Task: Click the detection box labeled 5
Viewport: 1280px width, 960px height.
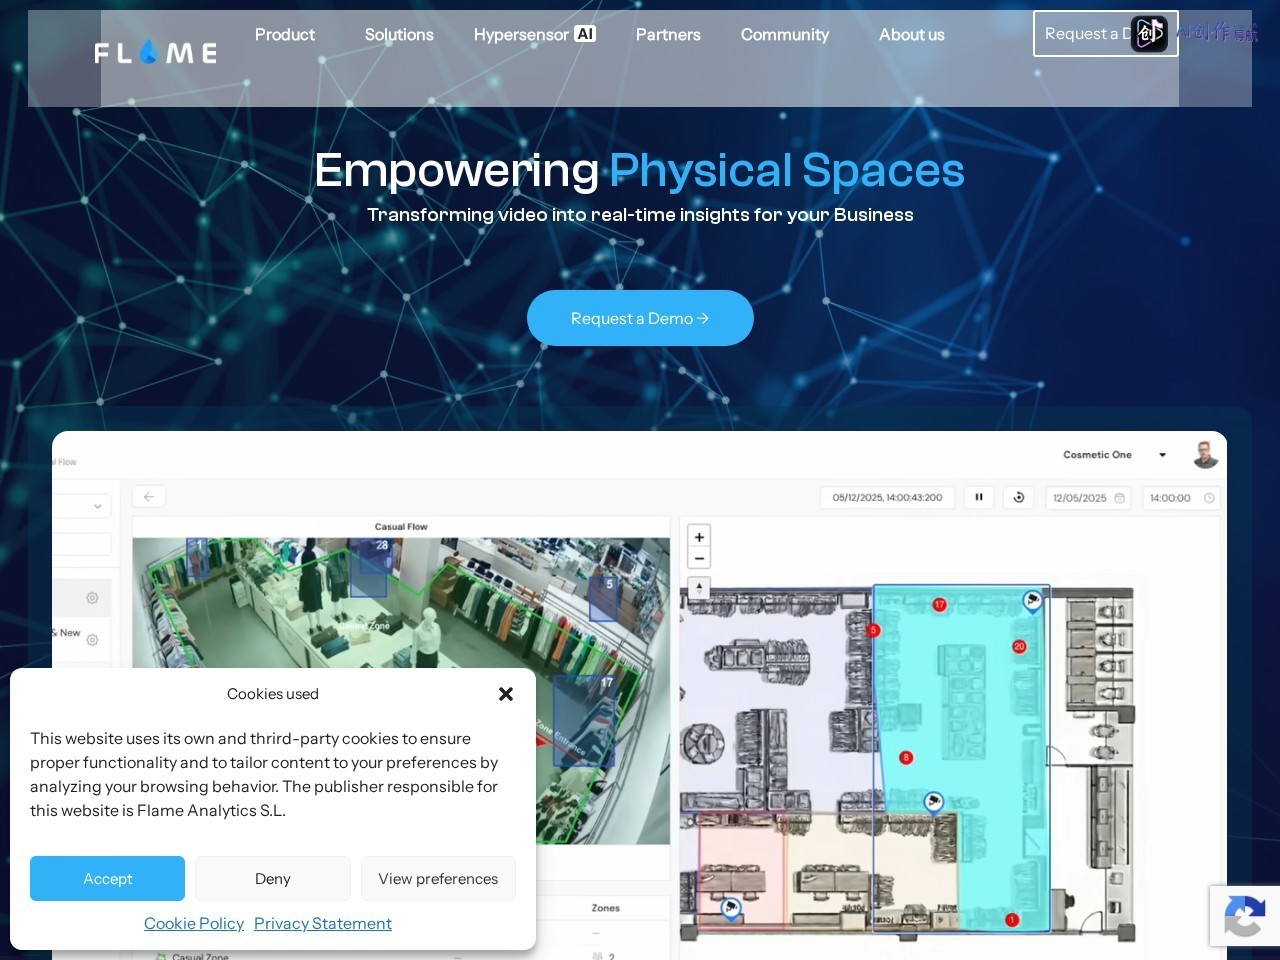Action: point(603,598)
